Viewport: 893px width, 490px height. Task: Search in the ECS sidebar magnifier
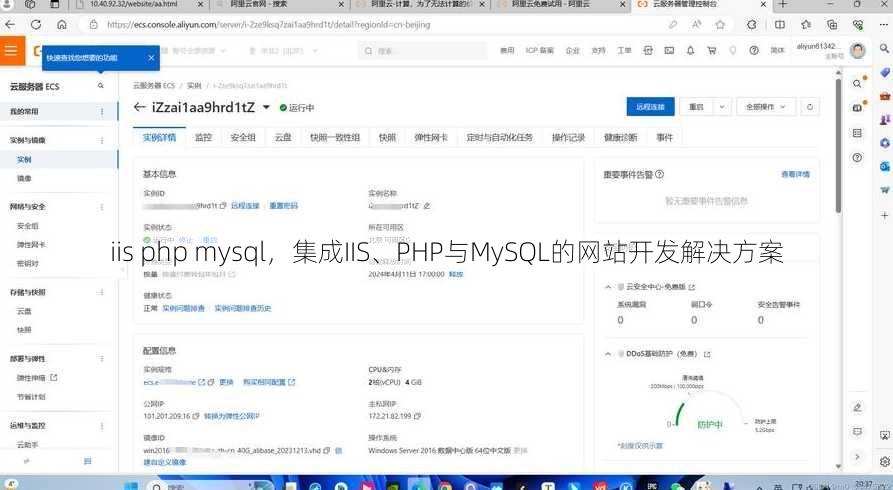point(101,86)
